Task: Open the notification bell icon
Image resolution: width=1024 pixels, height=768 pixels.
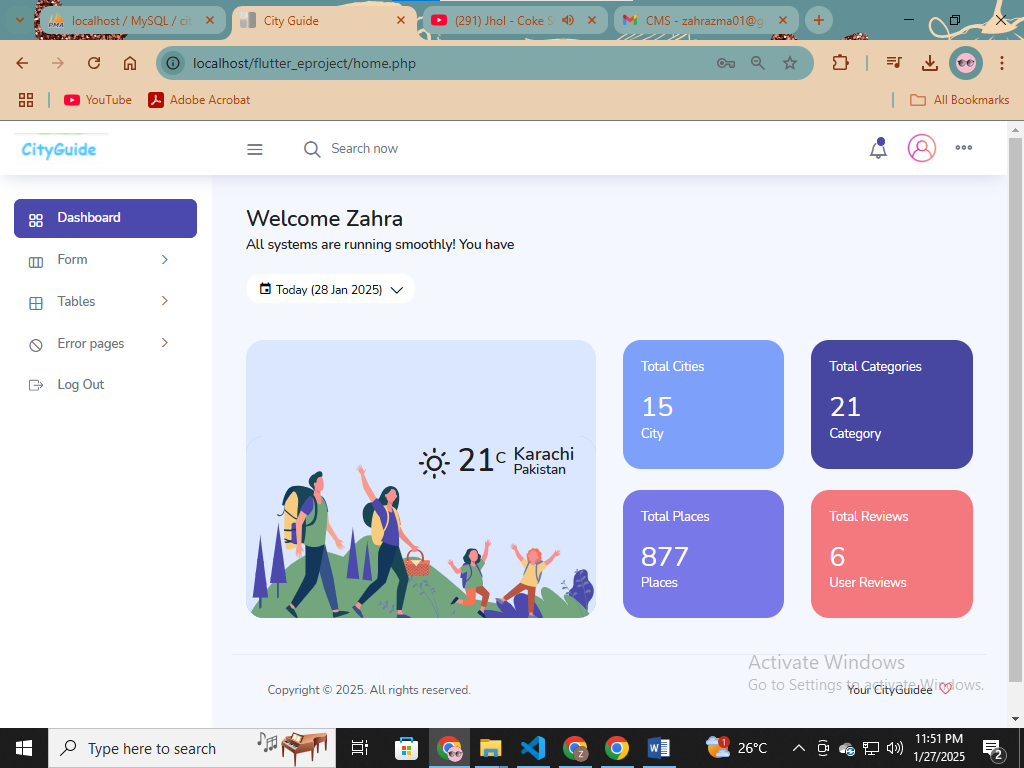Action: click(x=878, y=149)
